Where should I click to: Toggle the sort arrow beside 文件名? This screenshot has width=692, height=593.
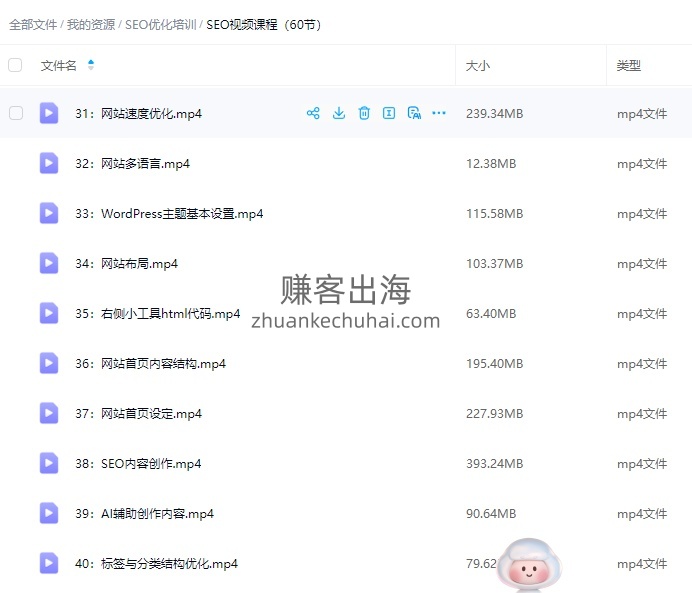pos(91,65)
